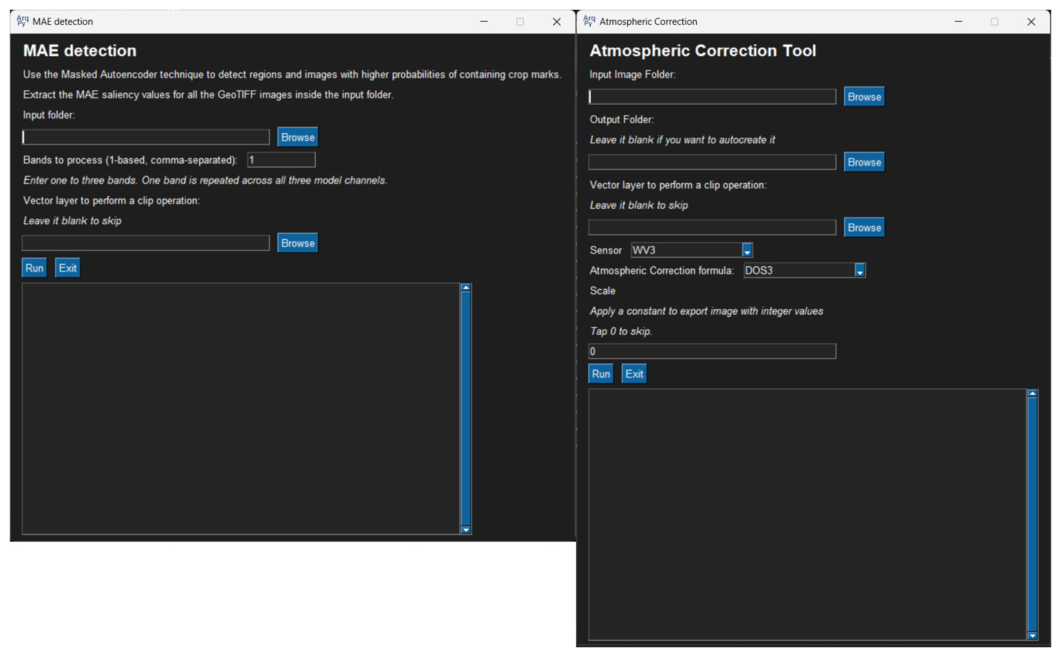Image resolution: width=1060 pixels, height=656 pixels.
Task: Click MAE detection vector layer path field
Action: tap(145, 243)
